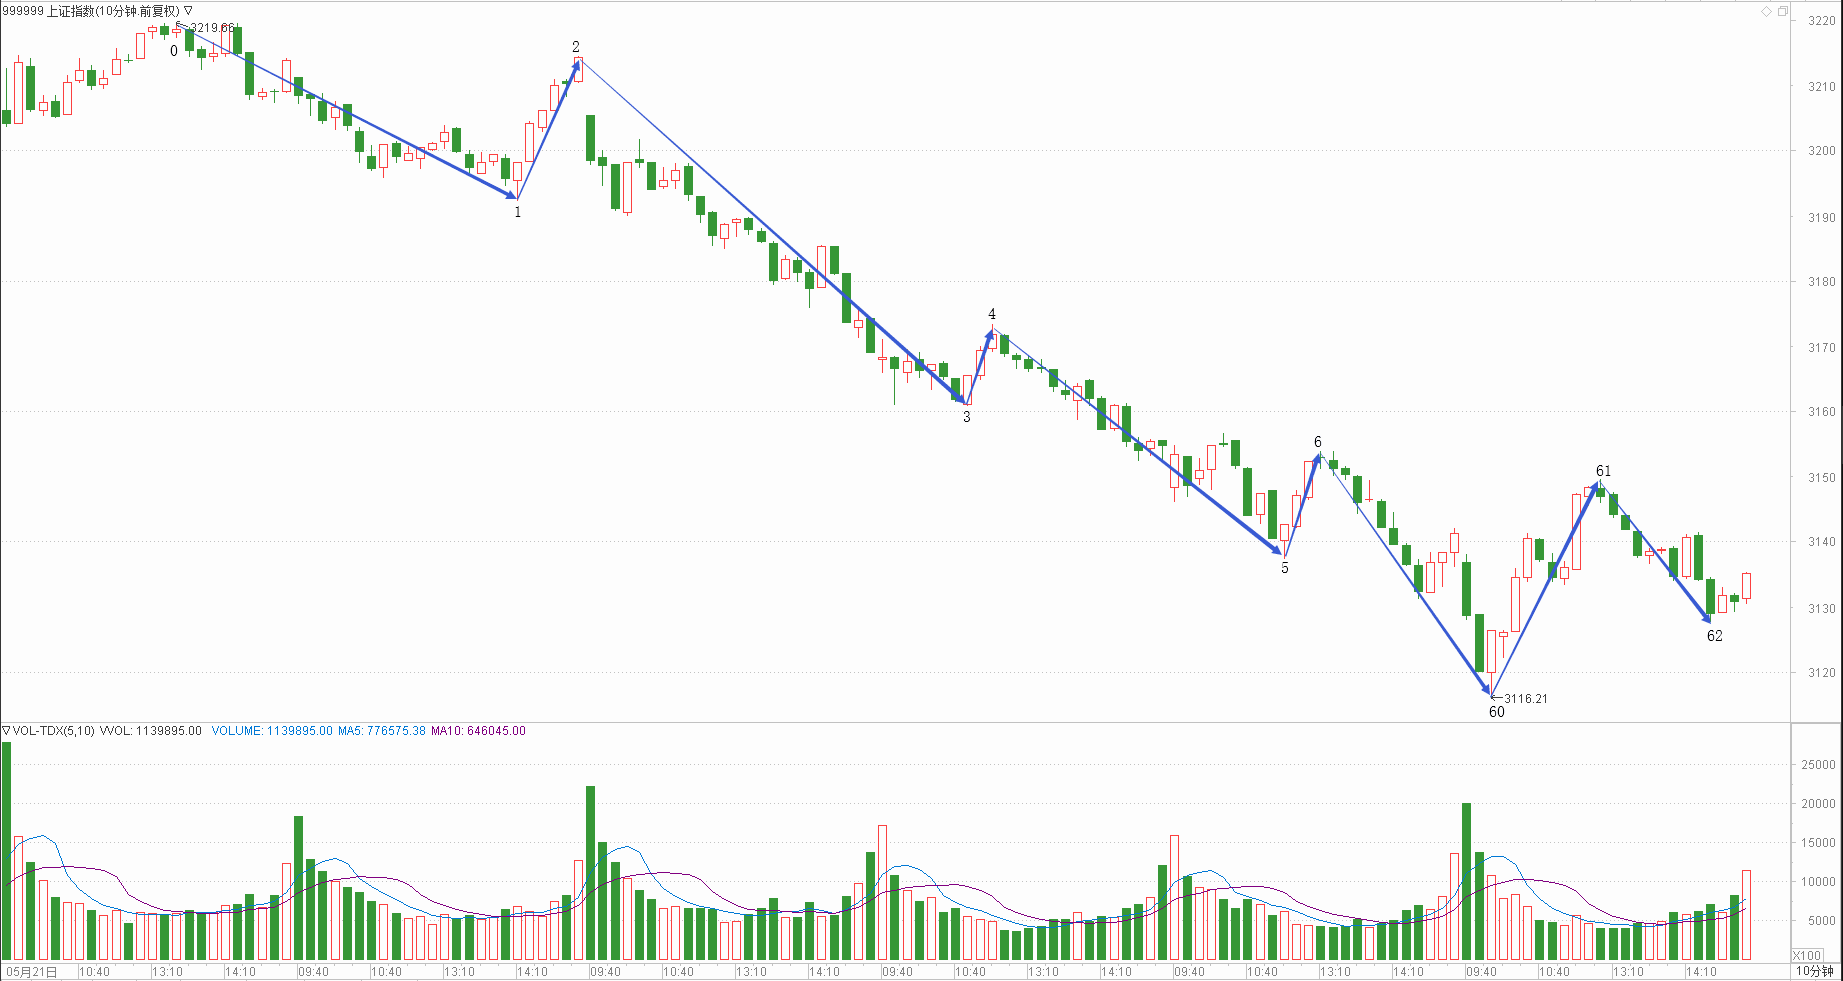Click the 3160 level on price axis
Viewport: 1843px width, 981px height.
(1821, 411)
